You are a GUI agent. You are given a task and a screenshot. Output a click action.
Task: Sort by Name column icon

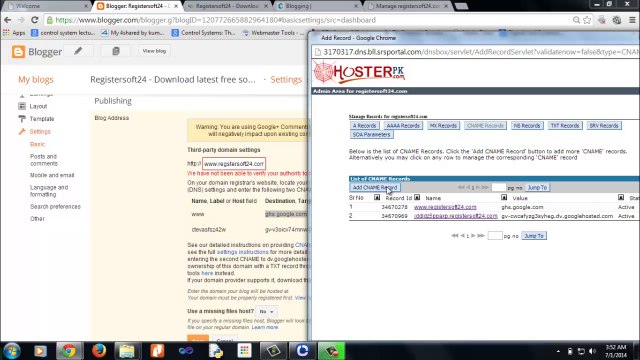[504, 198]
